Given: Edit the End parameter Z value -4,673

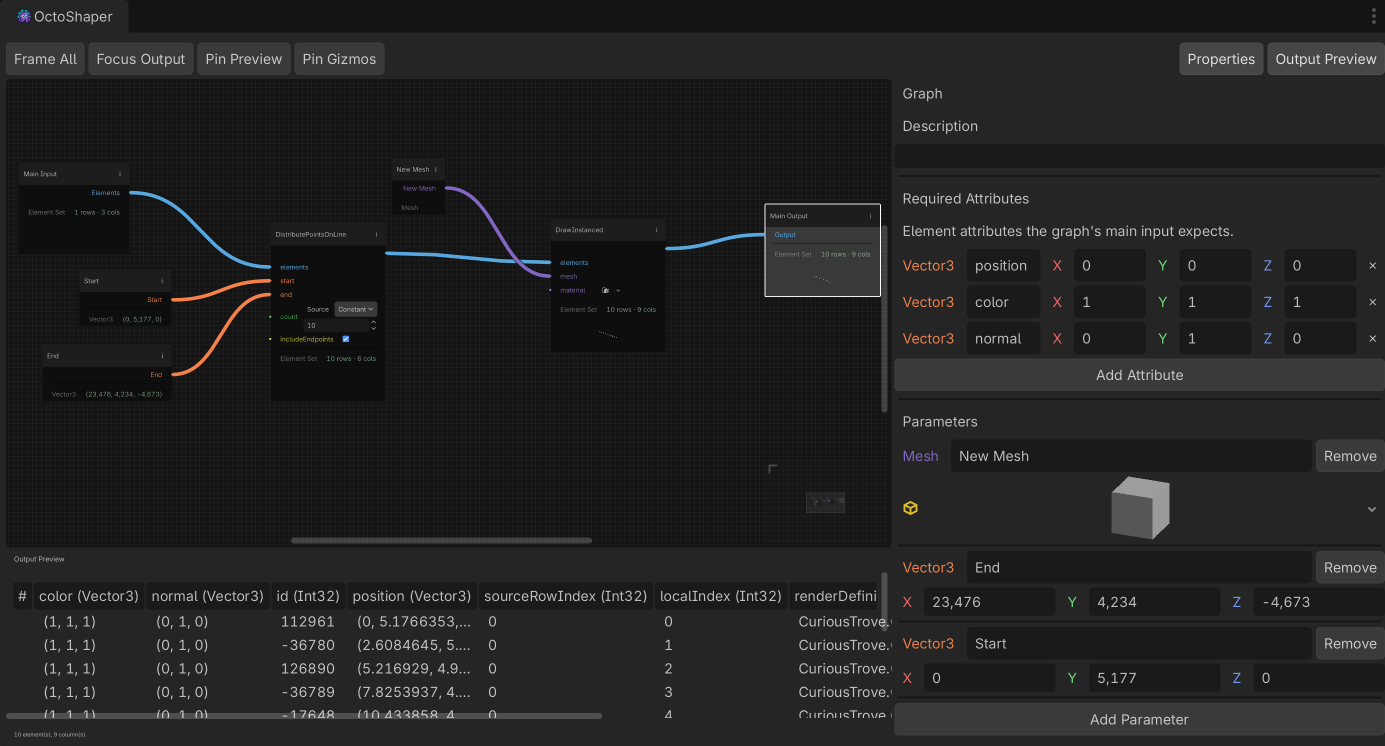Looking at the screenshot, I should [1318, 602].
